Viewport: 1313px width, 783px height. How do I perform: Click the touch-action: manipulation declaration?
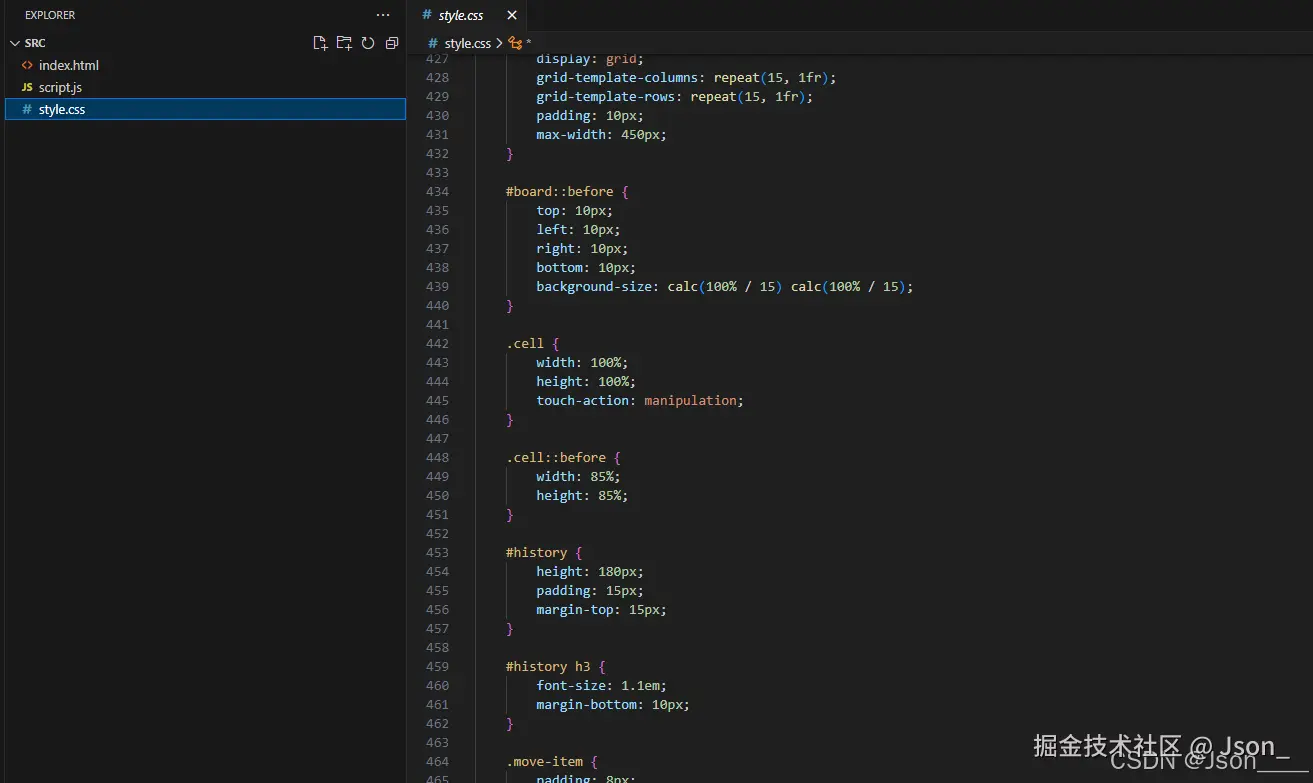pos(639,400)
